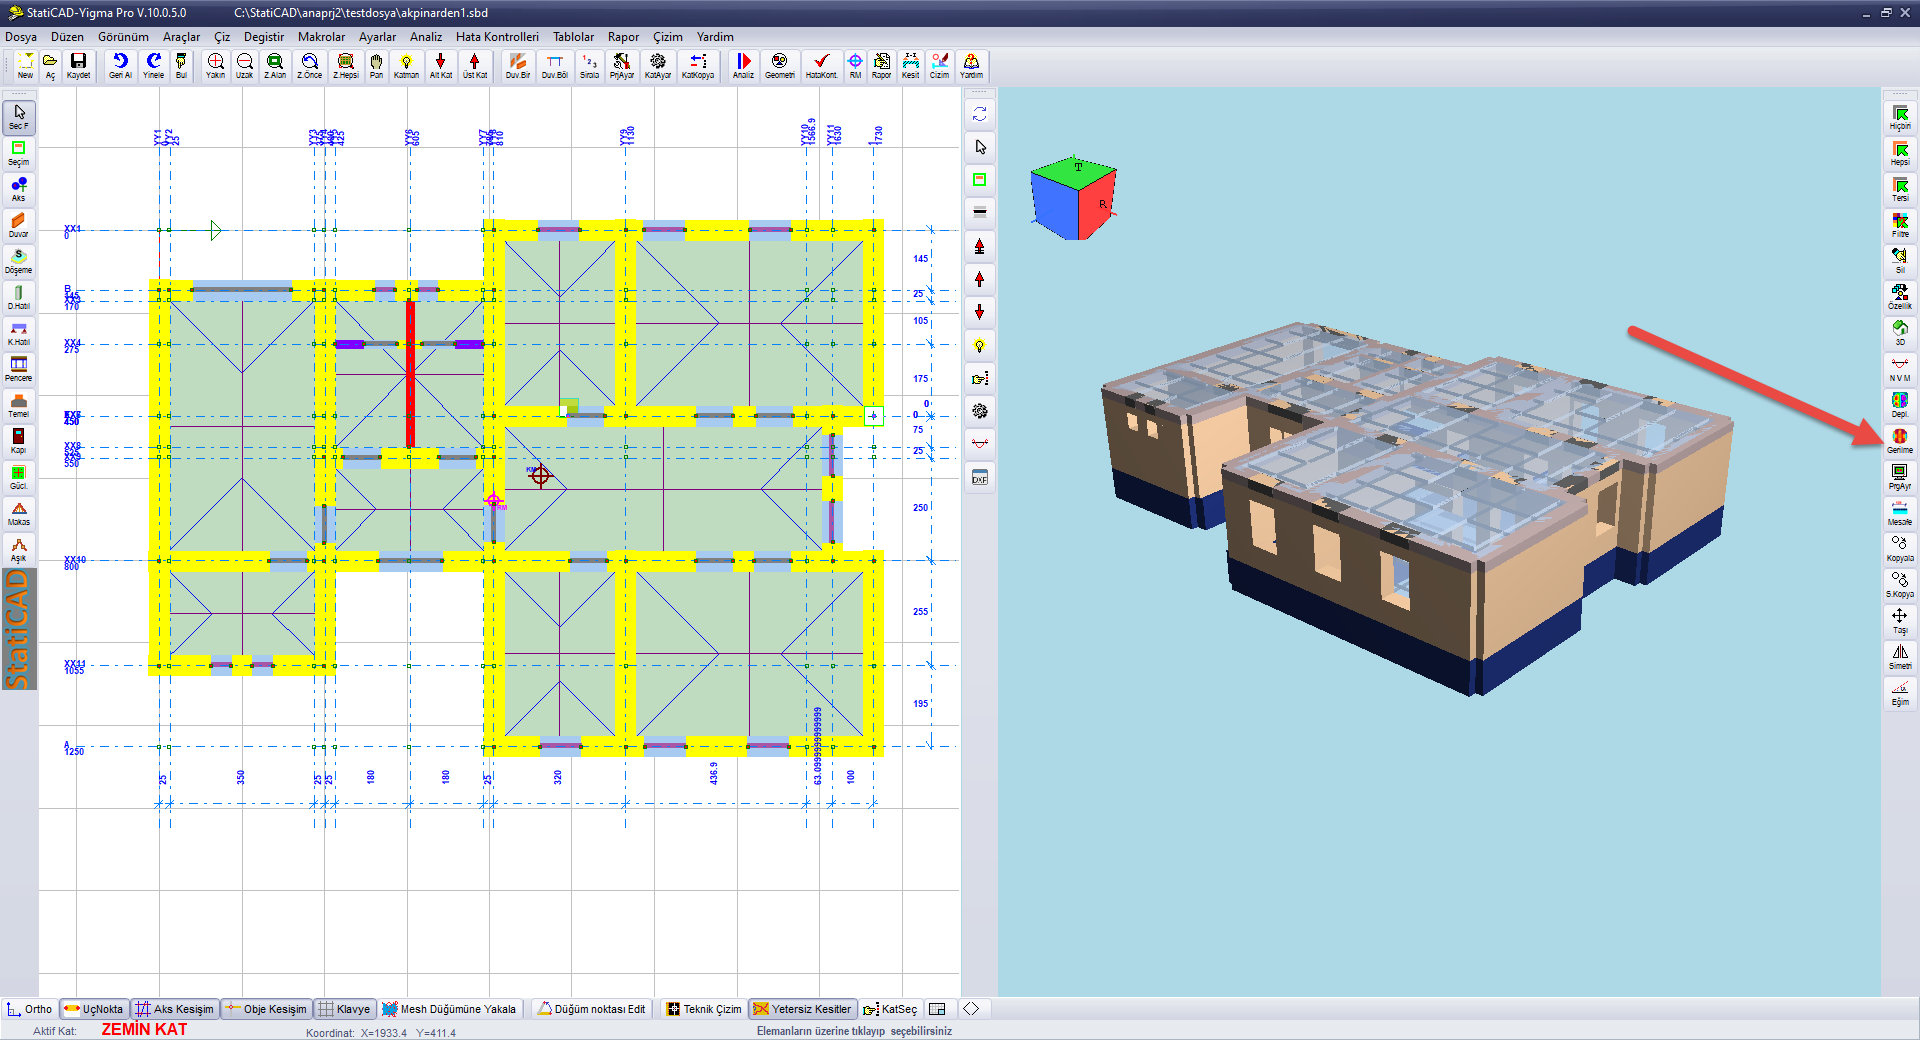Click the Simetri mirror tool
This screenshot has width=1920, height=1040.
point(1900,657)
